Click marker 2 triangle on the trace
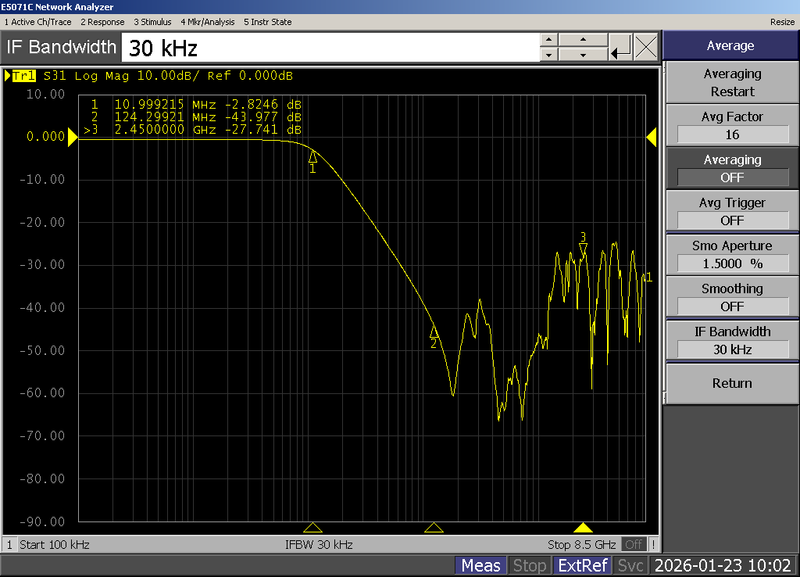The image size is (800, 577). point(433,332)
